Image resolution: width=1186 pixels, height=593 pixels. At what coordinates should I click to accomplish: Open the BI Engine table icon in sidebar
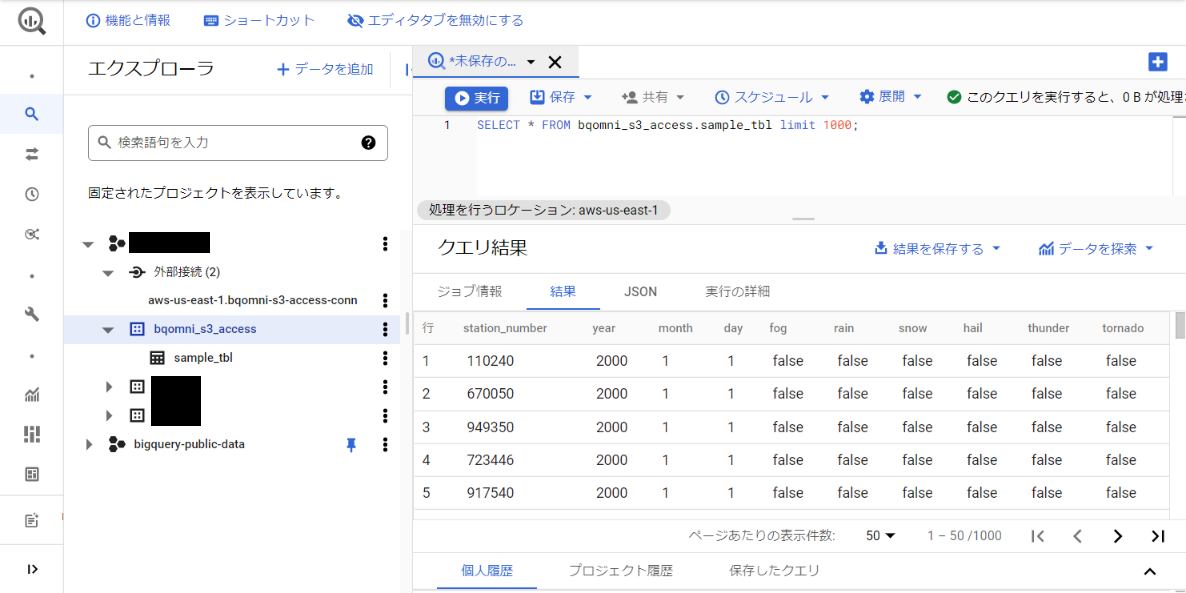click(32, 474)
